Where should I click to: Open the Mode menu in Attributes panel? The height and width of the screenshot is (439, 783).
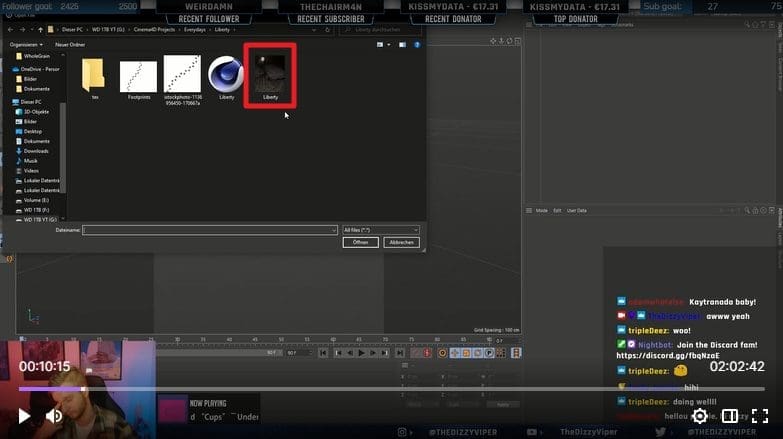[x=542, y=211]
